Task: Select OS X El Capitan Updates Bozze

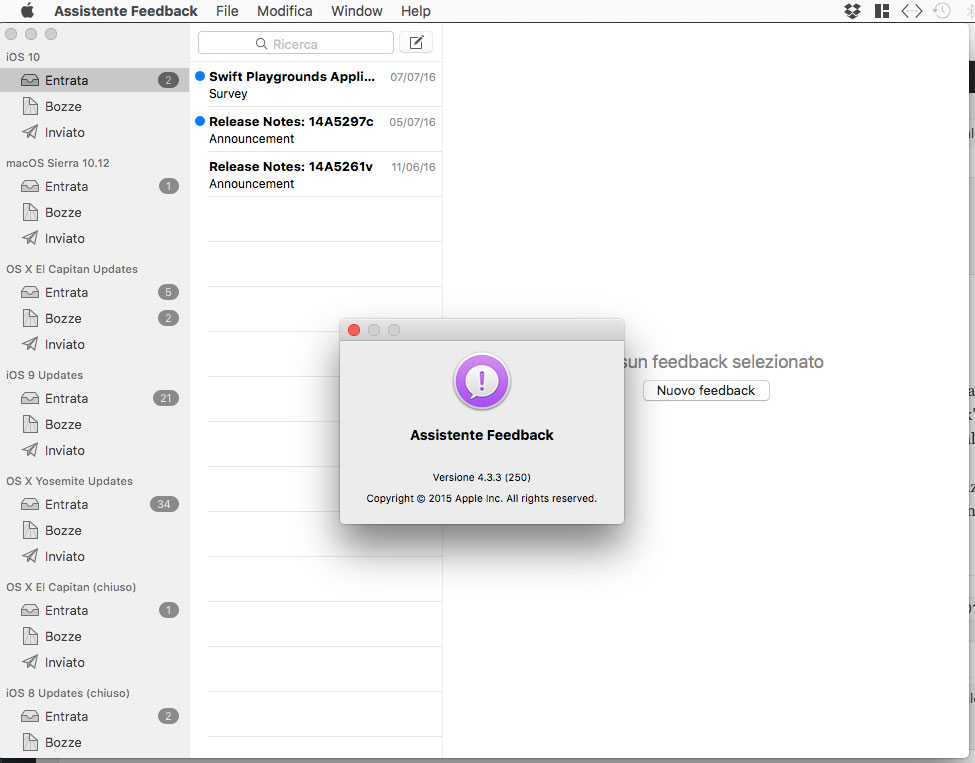Action: click(95, 318)
